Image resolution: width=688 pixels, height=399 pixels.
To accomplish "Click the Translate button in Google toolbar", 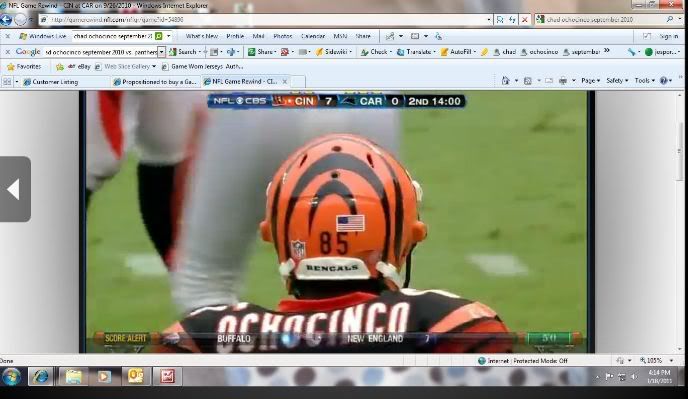I will coord(416,52).
